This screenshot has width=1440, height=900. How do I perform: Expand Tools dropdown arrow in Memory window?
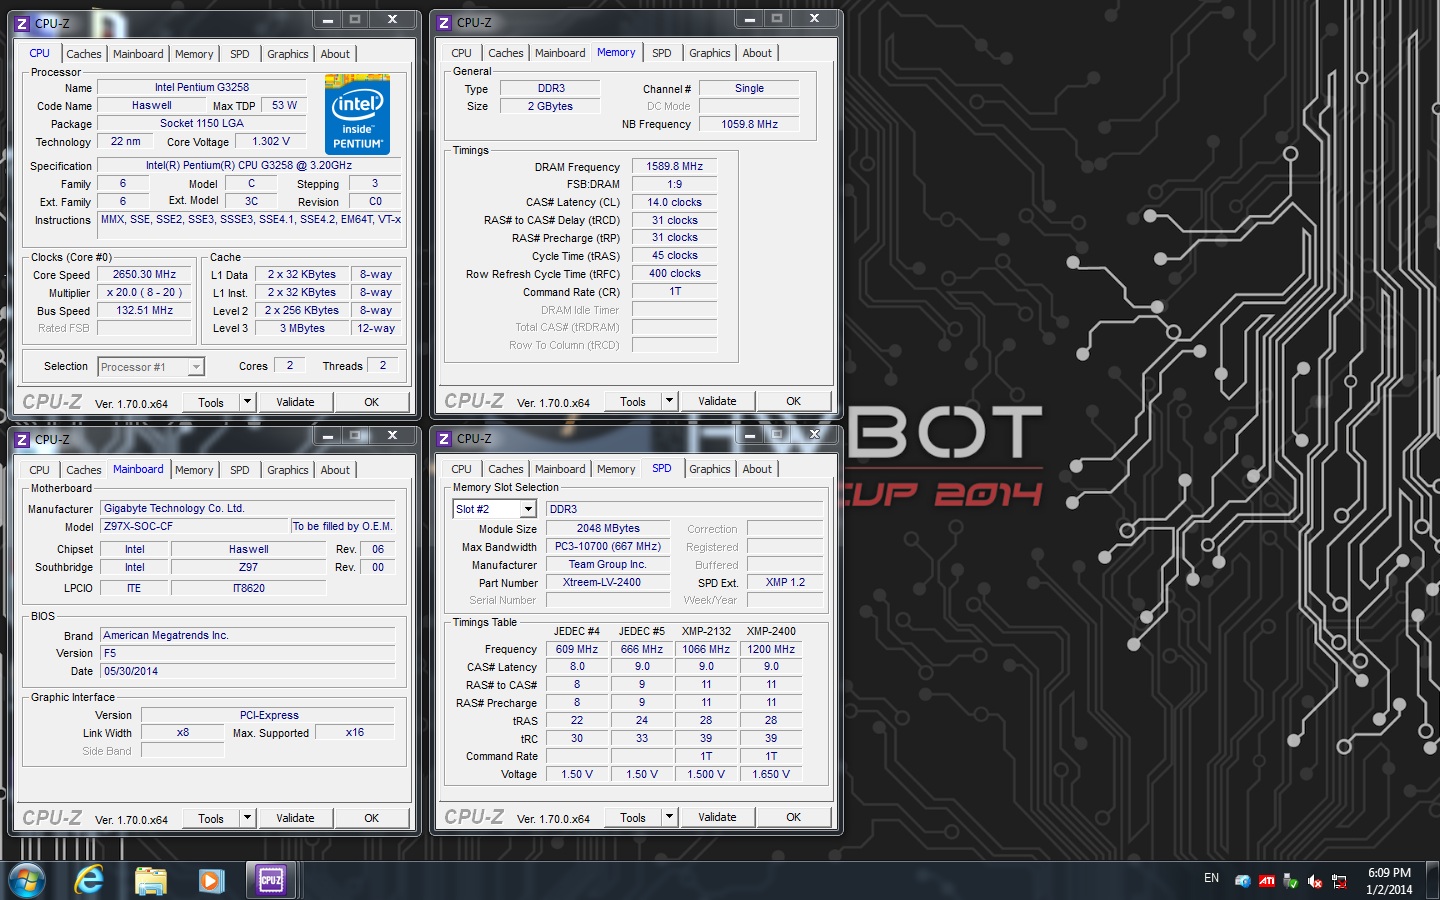tap(669, 401)
